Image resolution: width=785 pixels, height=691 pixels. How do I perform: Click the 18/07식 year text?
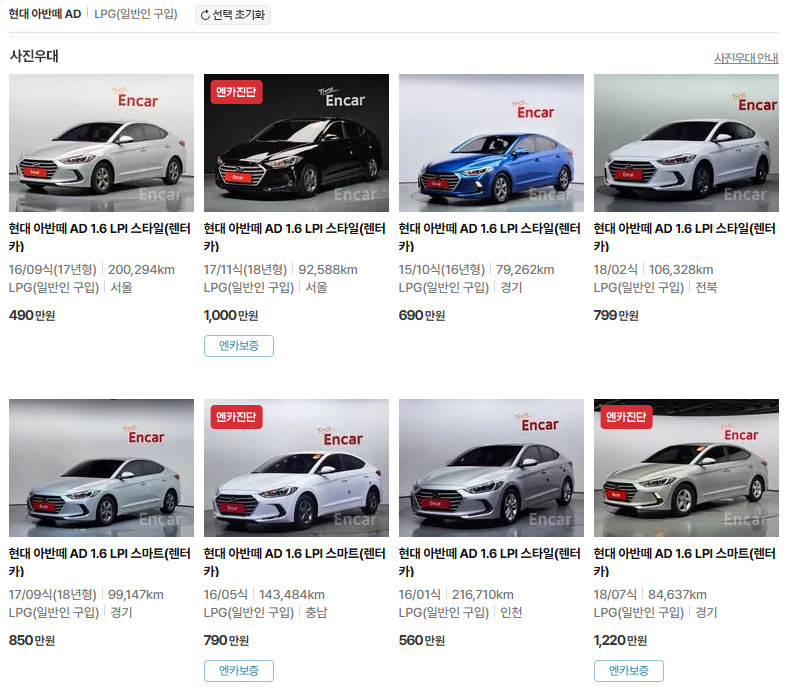615,595
